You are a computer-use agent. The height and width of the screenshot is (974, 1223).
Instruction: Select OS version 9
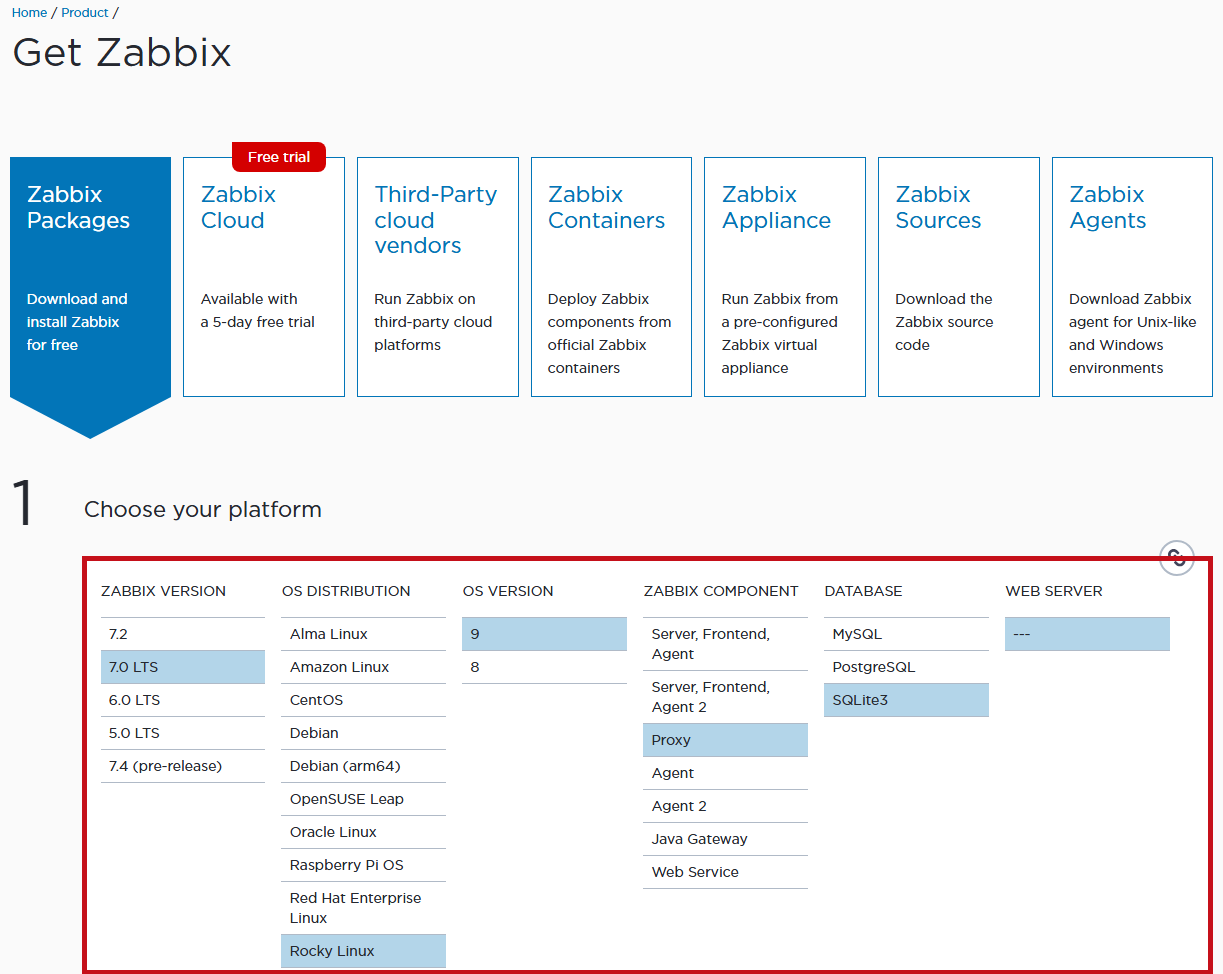pyautogui.click(x=545, y=634)
